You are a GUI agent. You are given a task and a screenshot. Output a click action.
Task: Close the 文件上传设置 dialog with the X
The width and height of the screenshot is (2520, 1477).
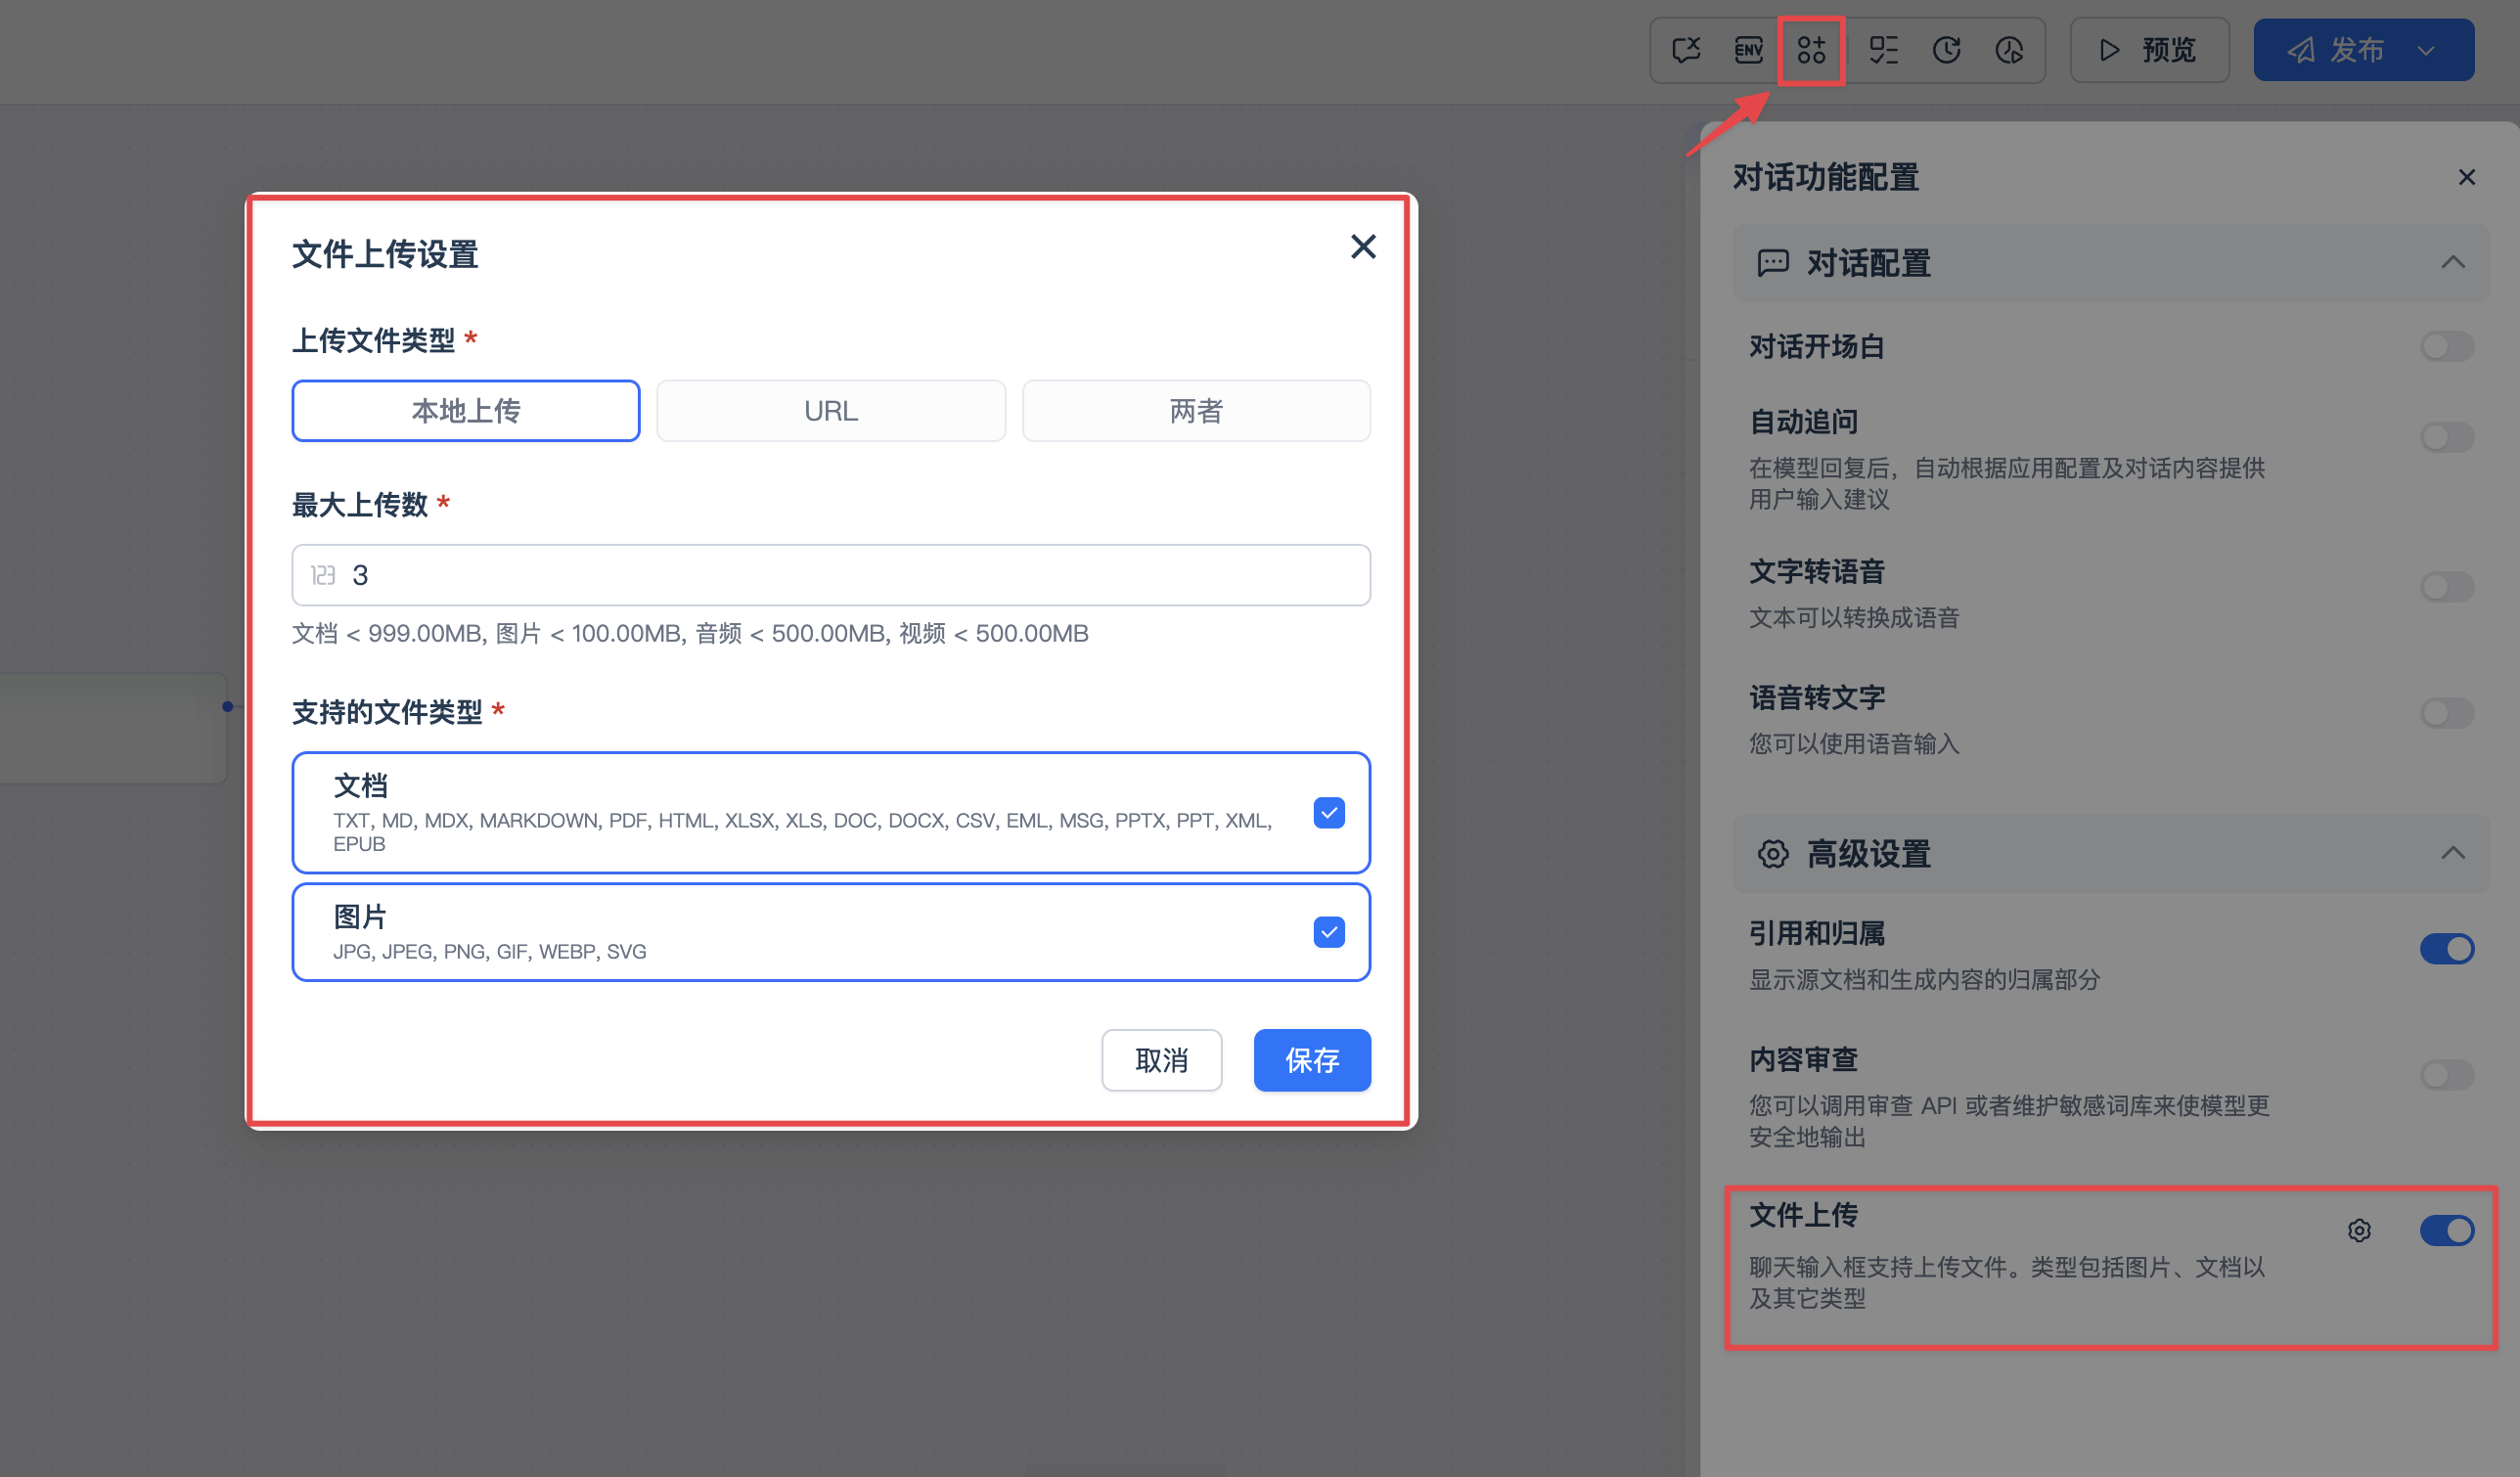tap(1363, 247)
